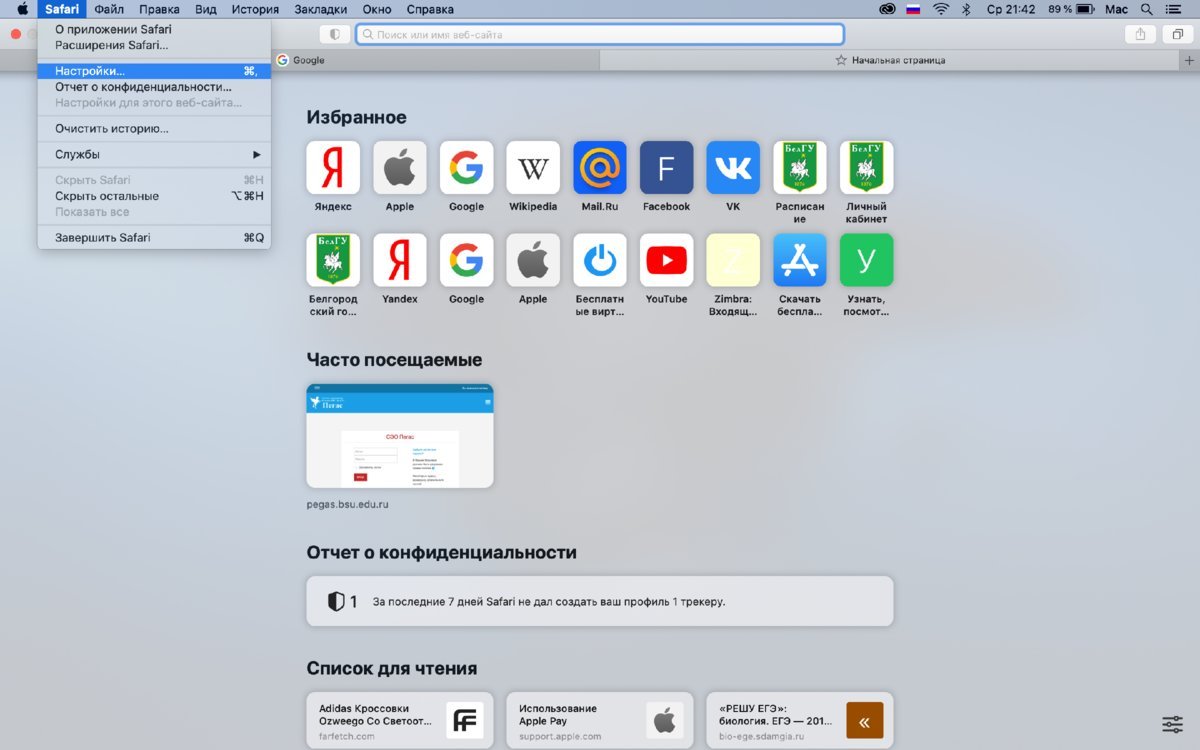Open the Личный кабинет favorite
Viewport: 1200px width, 750px height.
tap(866, 167)
